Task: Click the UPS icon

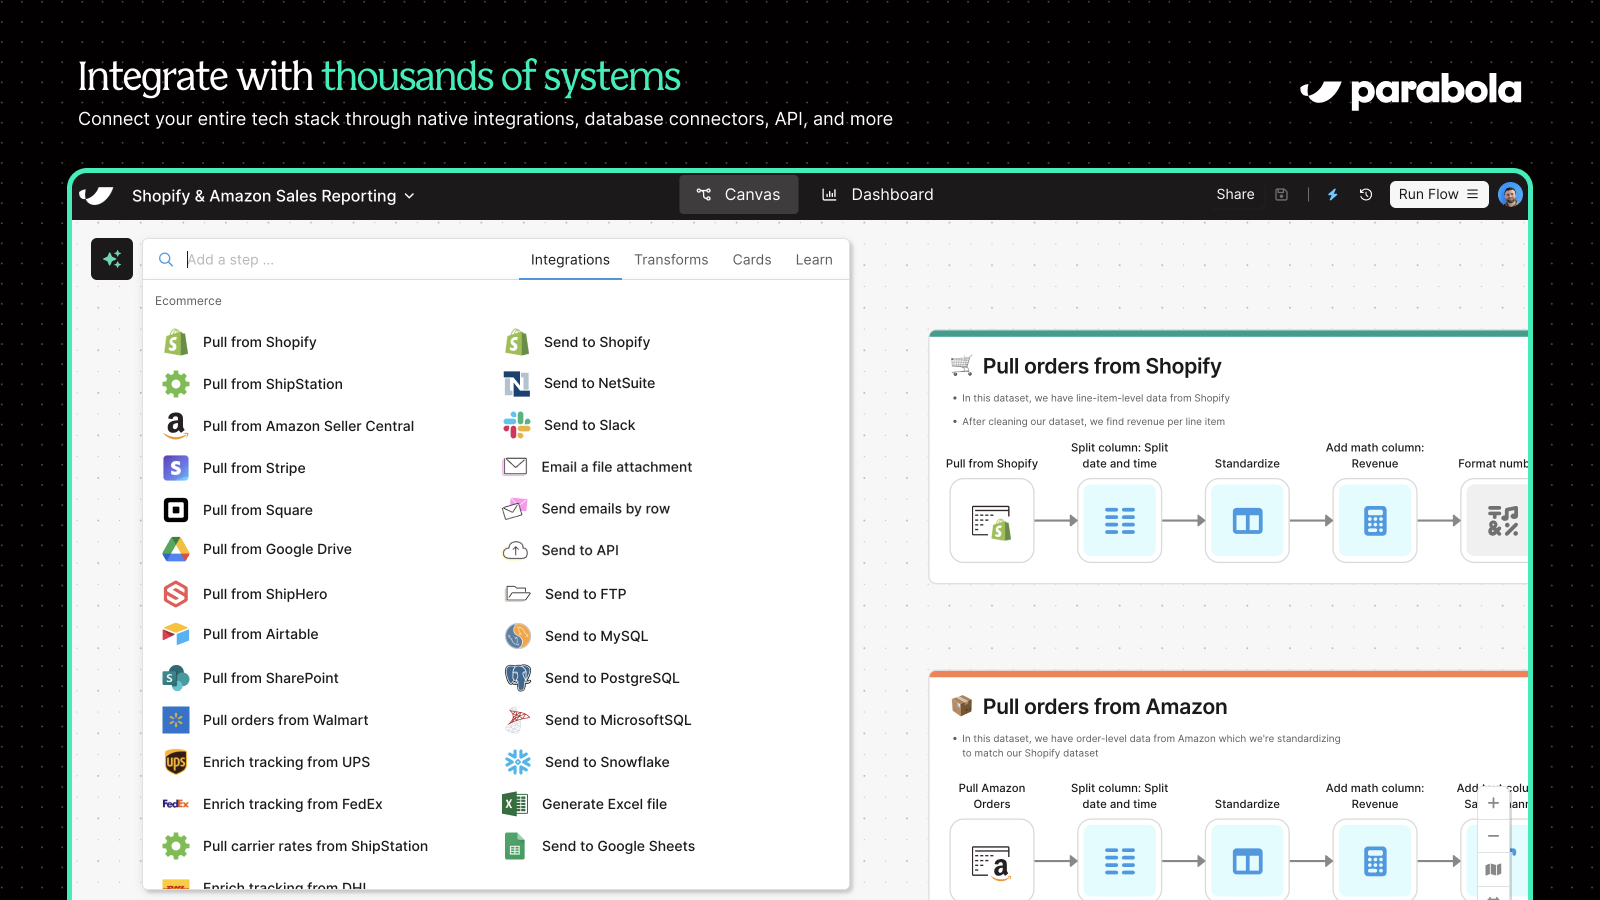Action: pyautogui.click(x=176, y=762)
